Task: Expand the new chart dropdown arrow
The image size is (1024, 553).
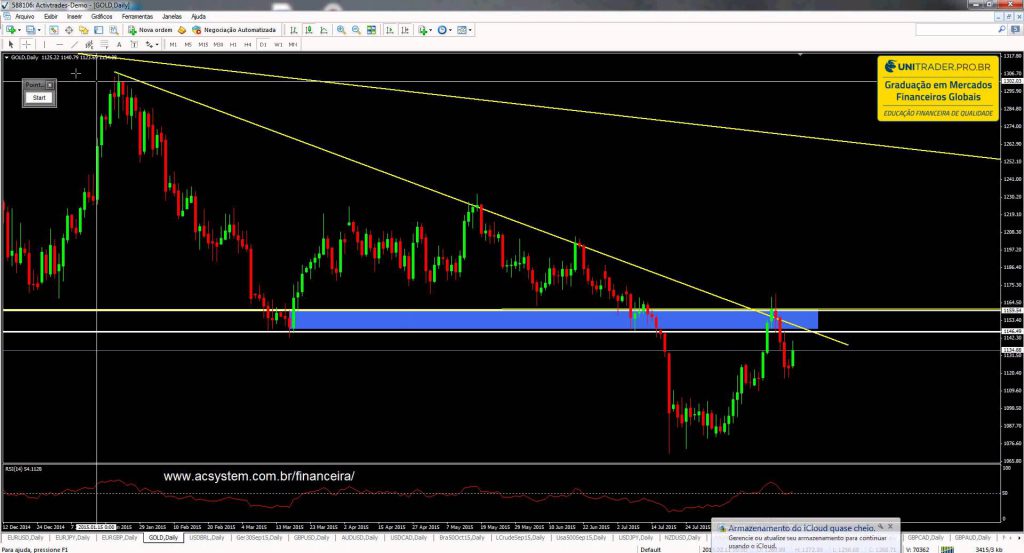Action: click(x=19, y=30)
